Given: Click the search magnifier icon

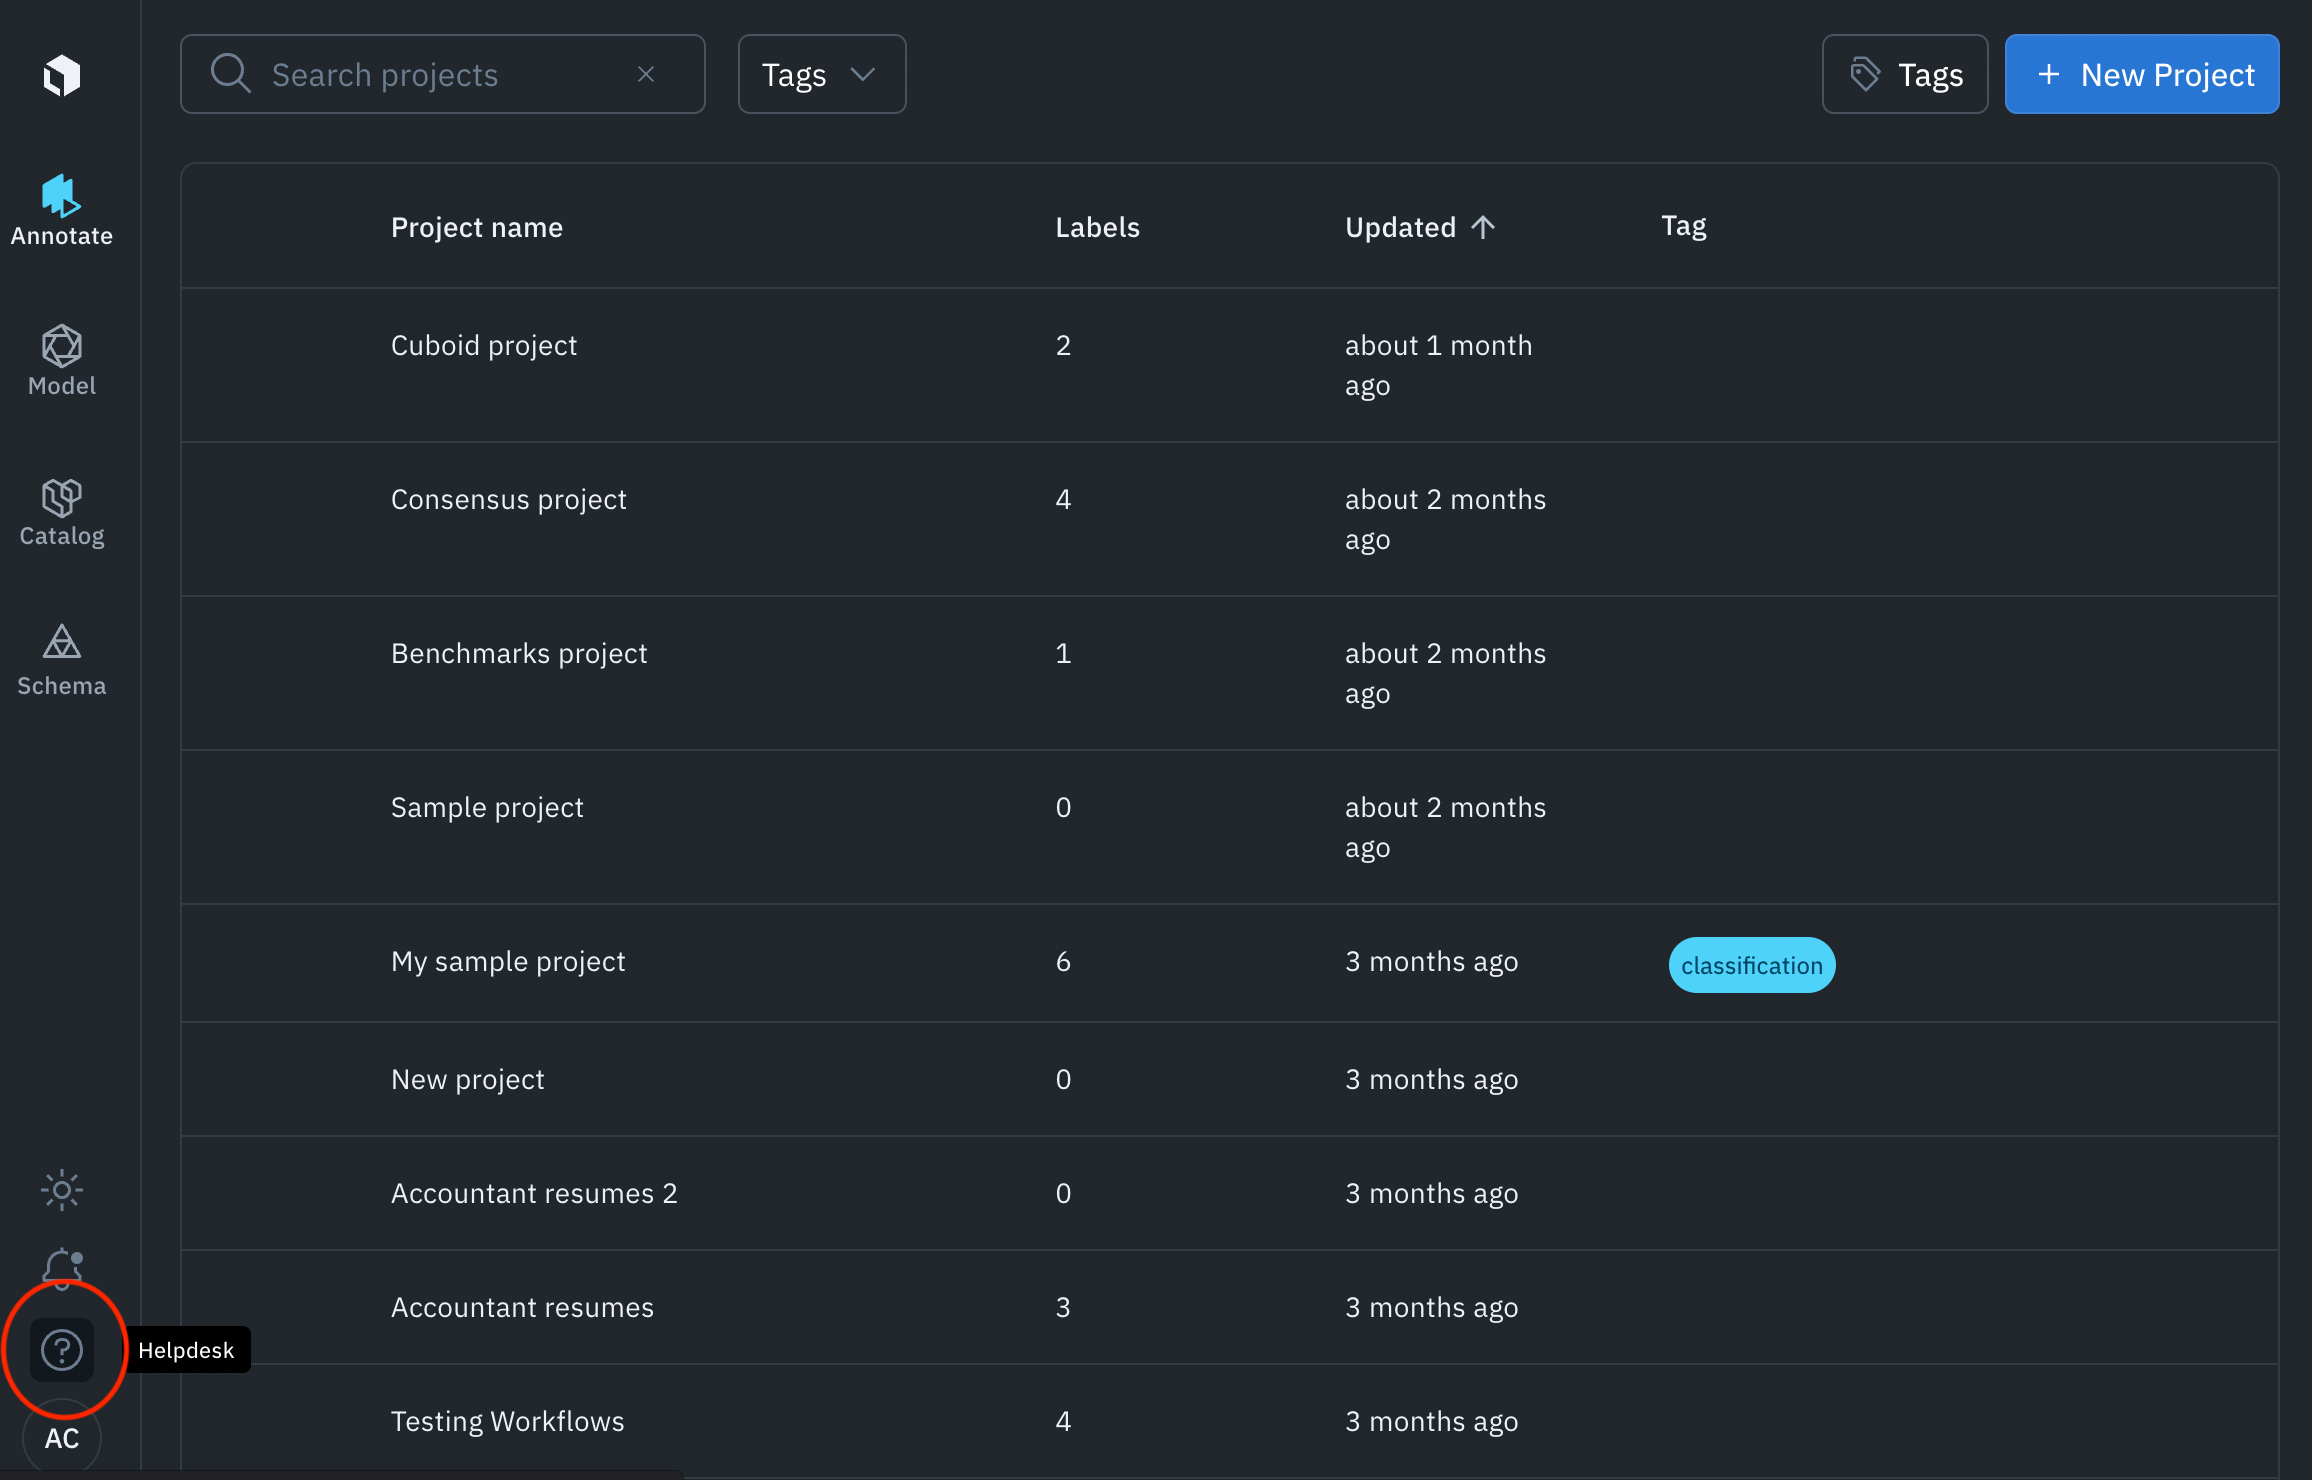Looking at the screenshot, I should [x=230, y=74].
